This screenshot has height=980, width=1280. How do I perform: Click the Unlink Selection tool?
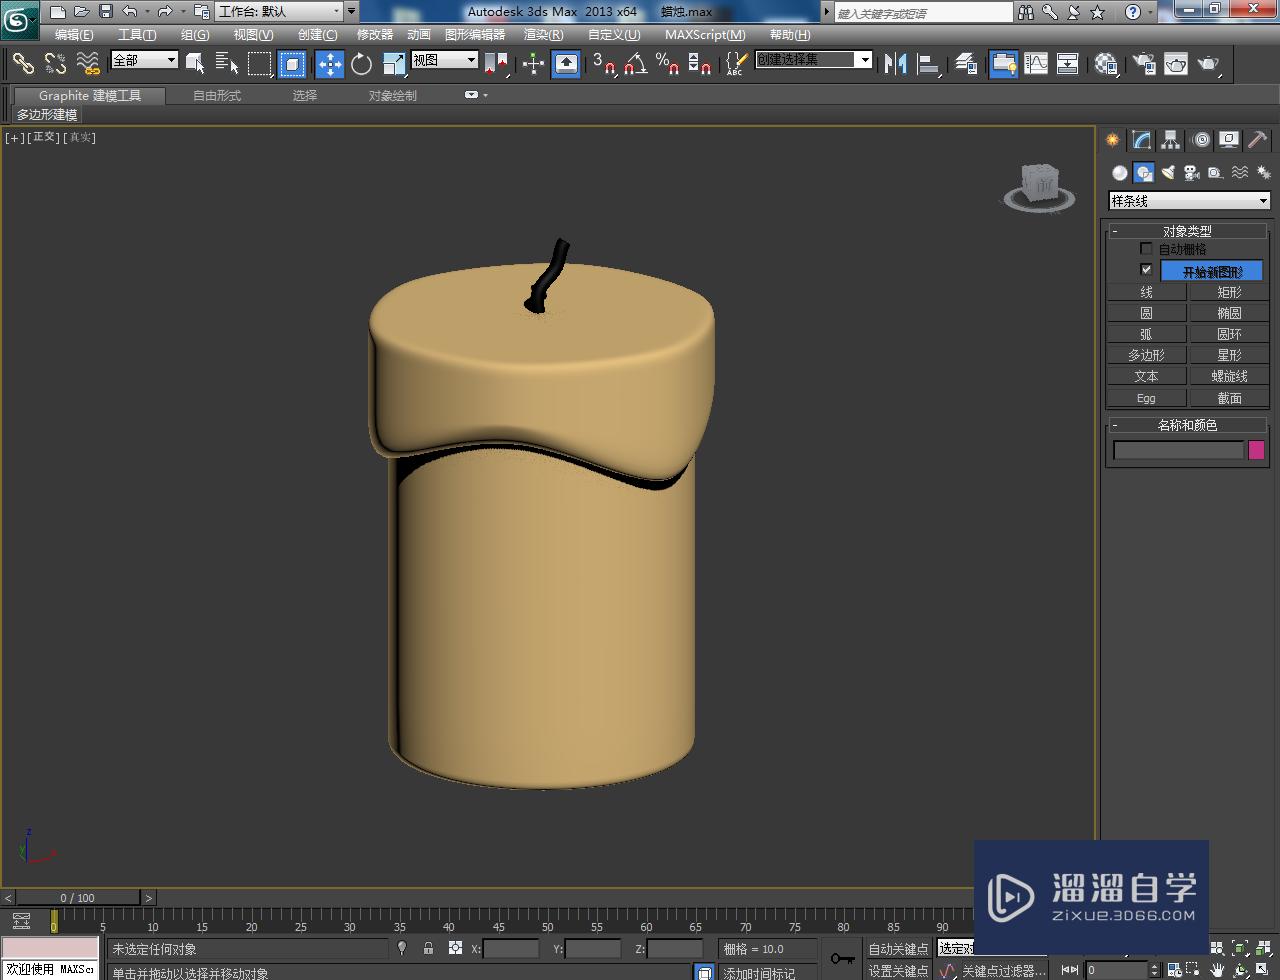coord(55,64)
